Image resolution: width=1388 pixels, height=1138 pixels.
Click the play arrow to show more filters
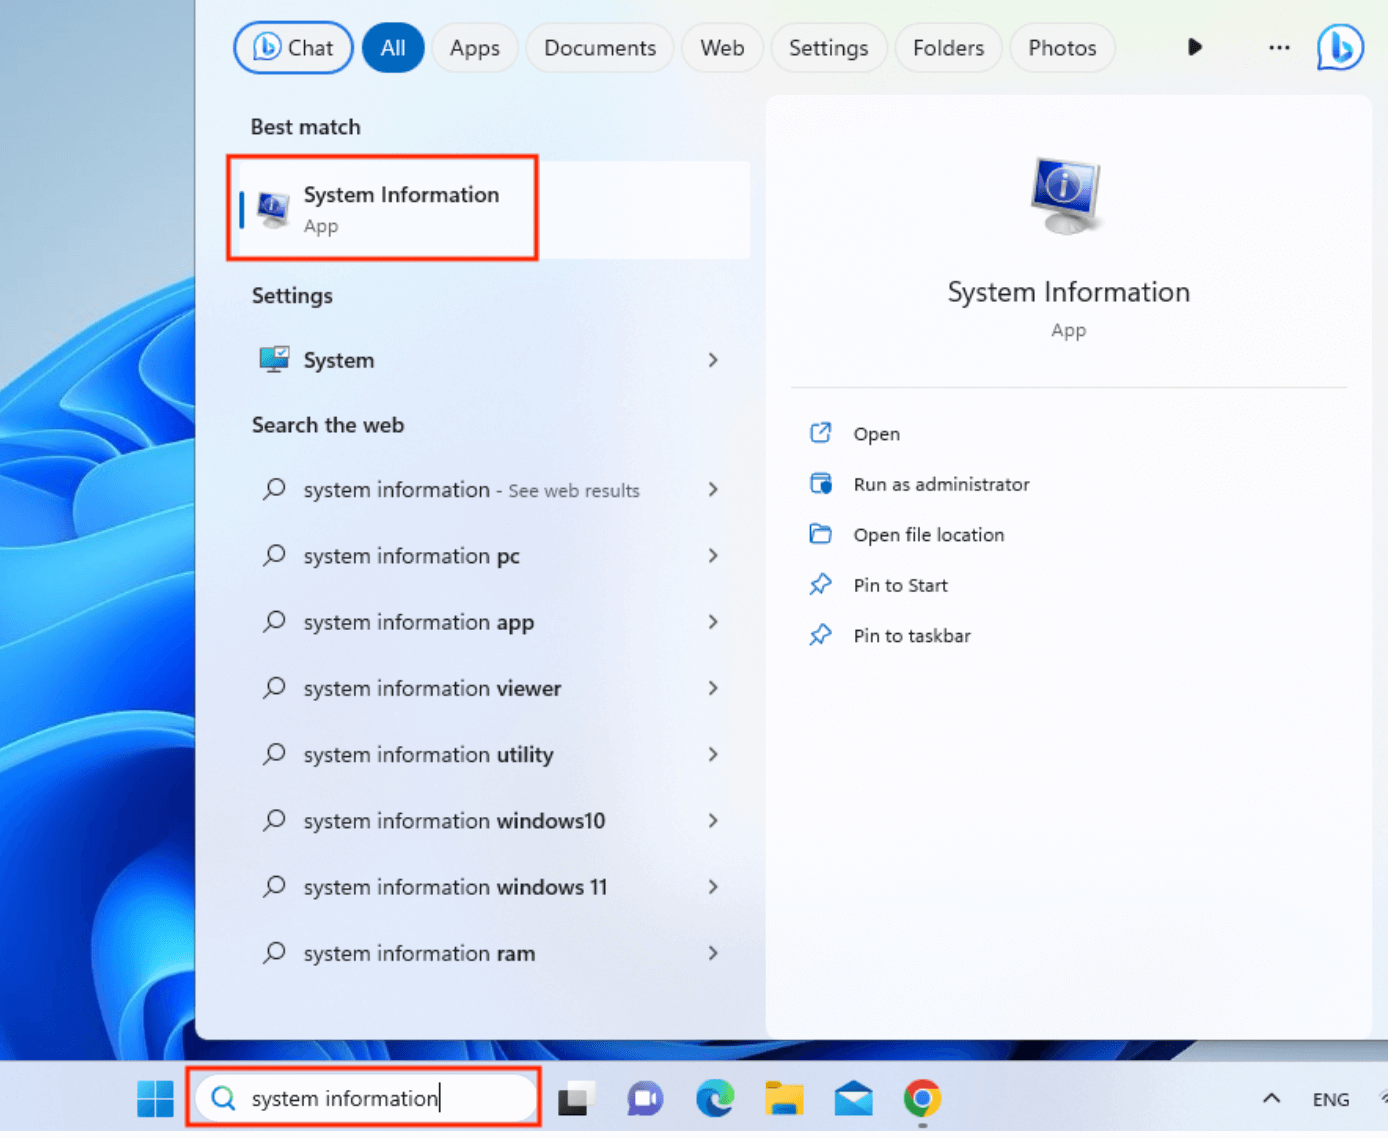tap(1194, 47)
